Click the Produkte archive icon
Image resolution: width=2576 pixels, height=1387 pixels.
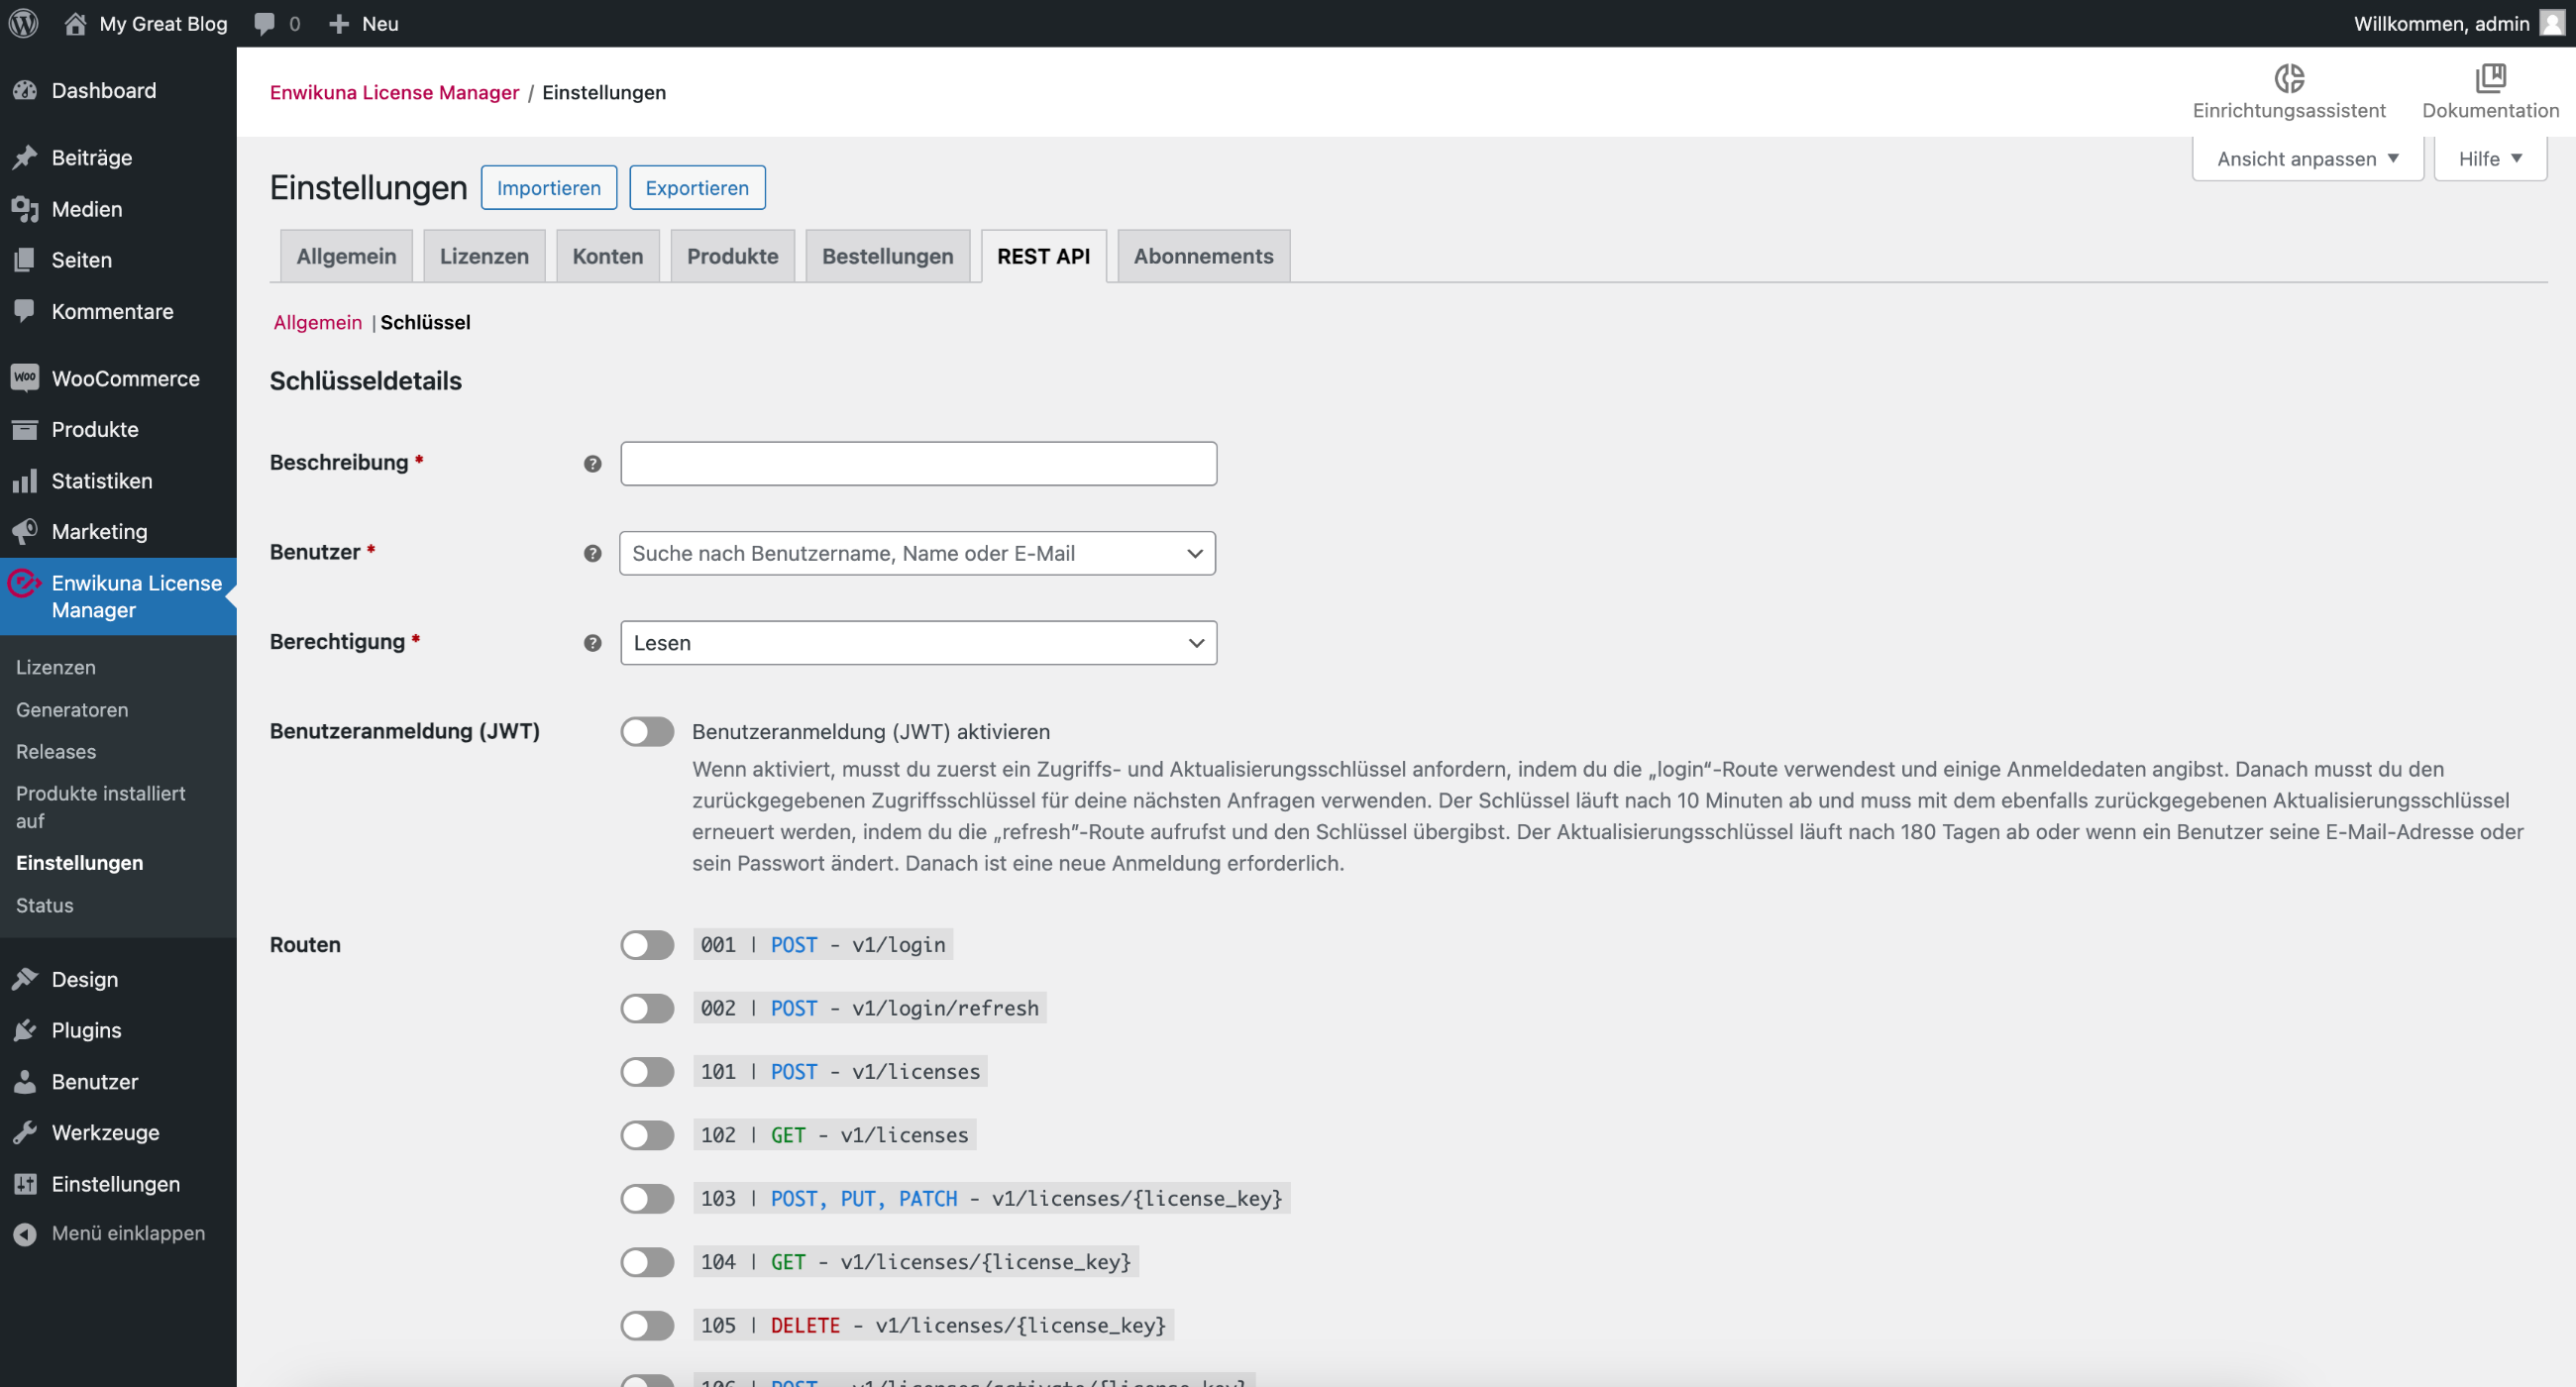click(25, 430)
